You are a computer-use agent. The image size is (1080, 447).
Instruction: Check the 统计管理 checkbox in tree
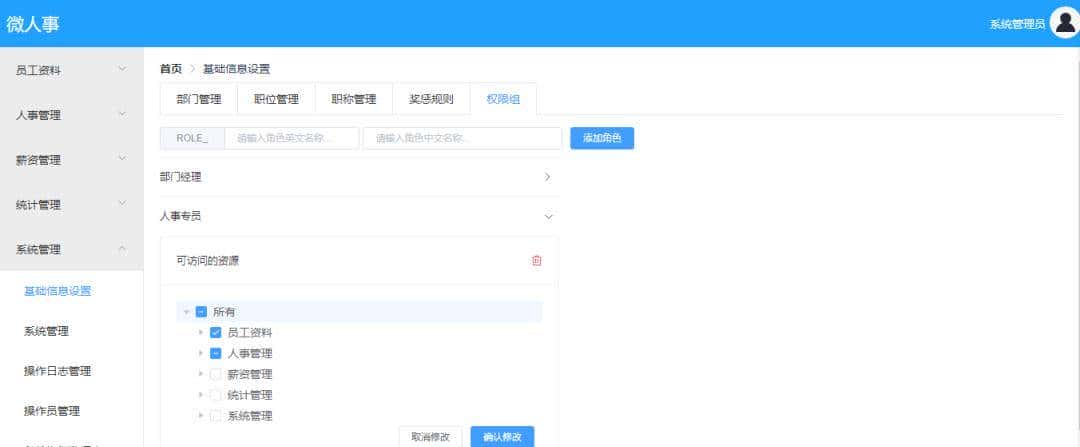click(x=216, y=395)
